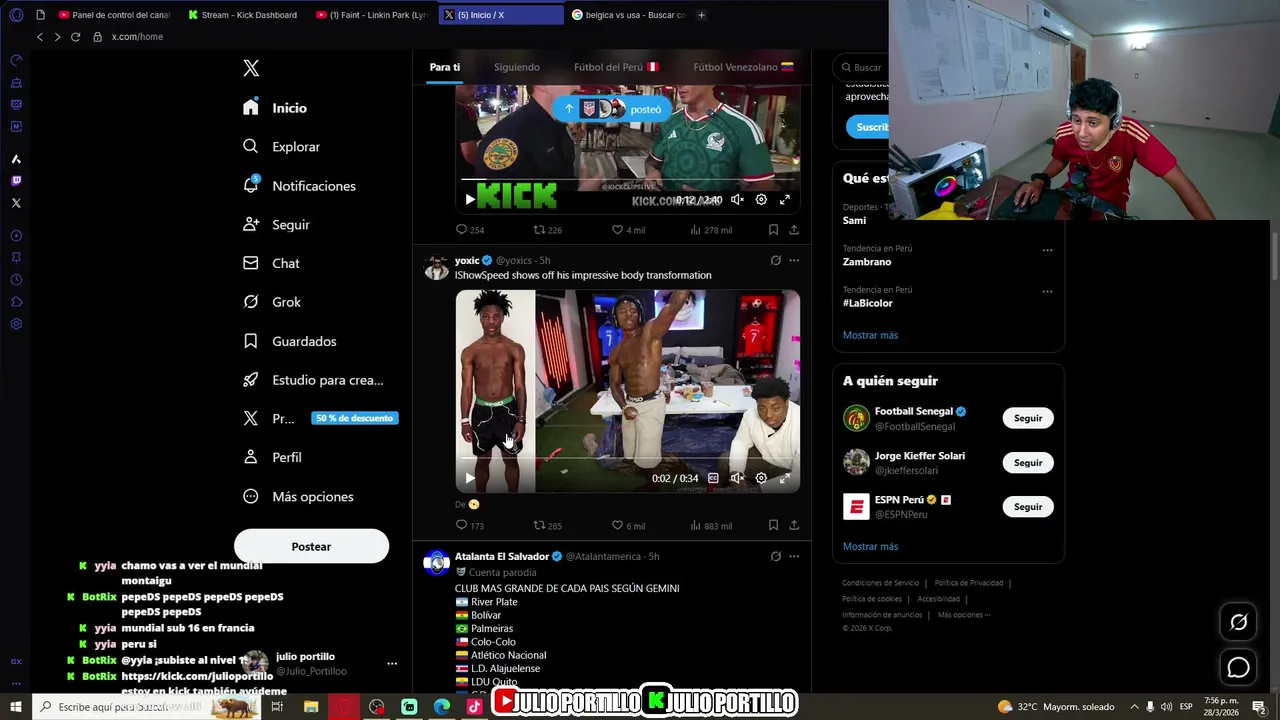Open Grok in the sidebar
Viewport: 1280px width, 720px height.
(272, 302)
